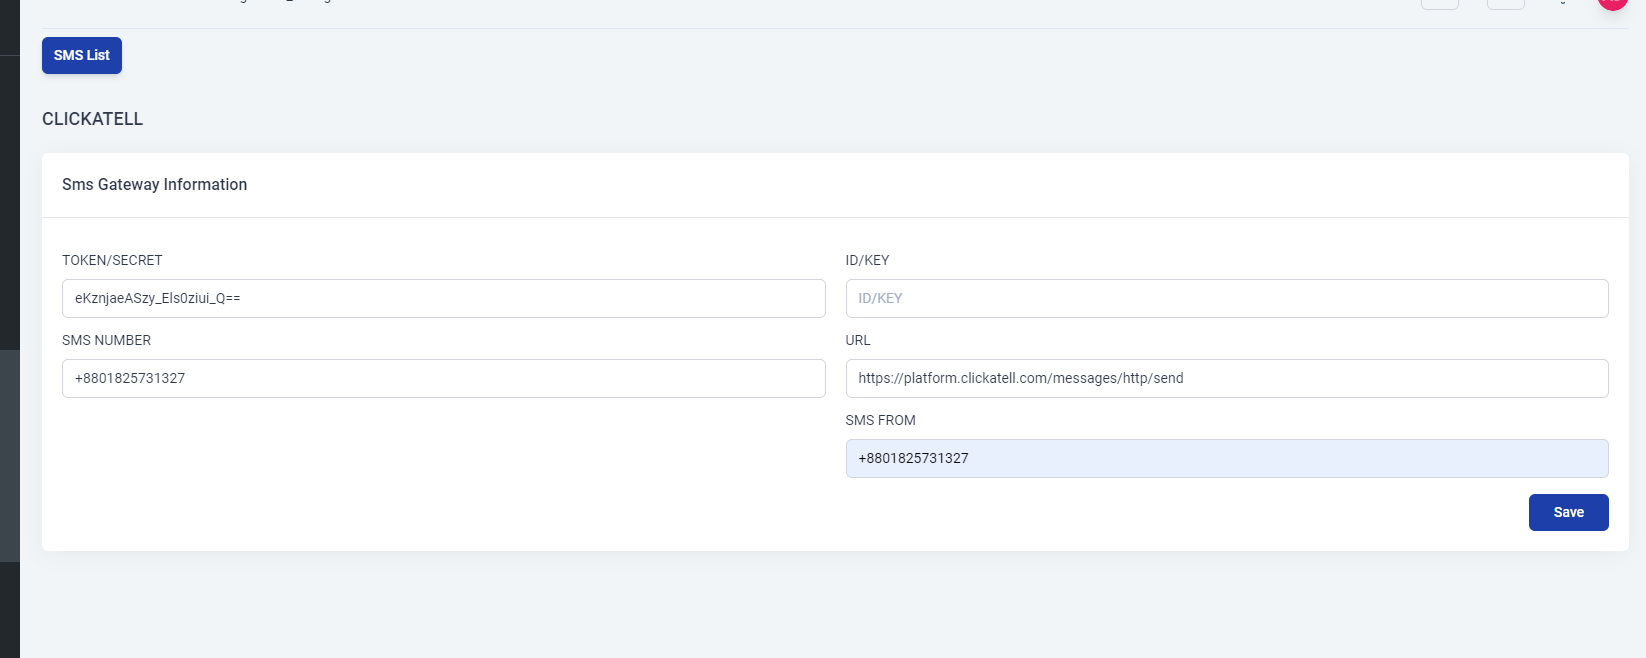Save the SMS gateway settings
Image resolution: width=1646 pixels, height=658 pixels.
tap(1568, 512)
